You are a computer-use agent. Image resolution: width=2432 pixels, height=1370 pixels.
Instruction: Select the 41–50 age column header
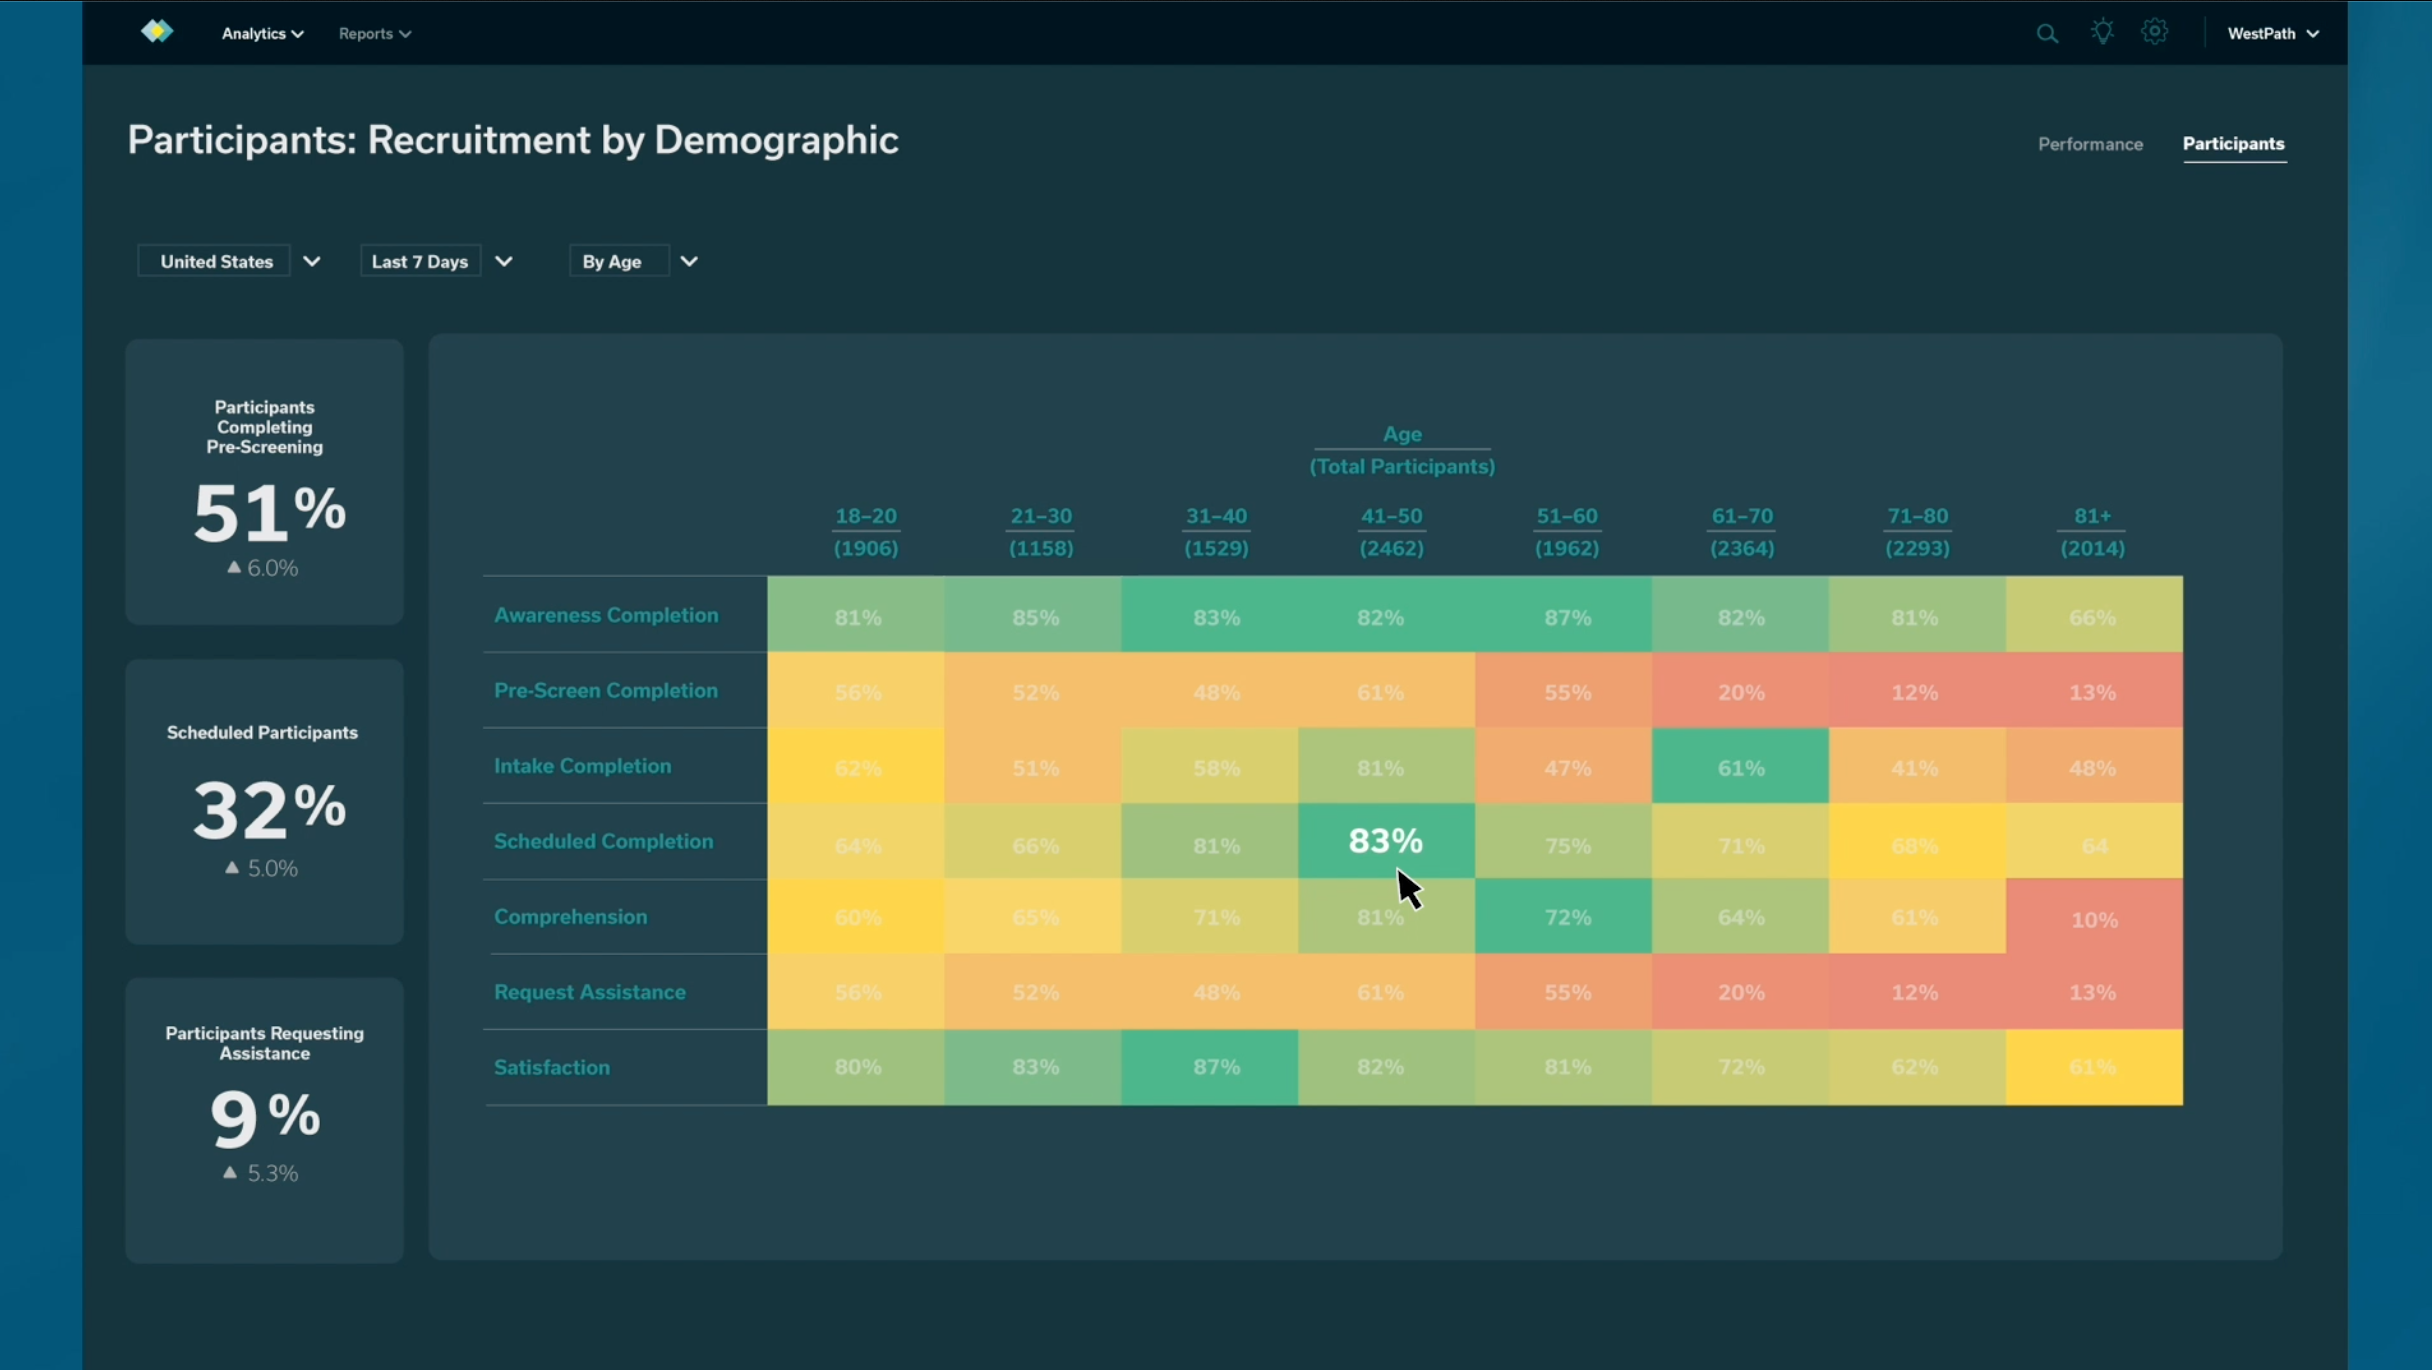pos(1391,517)
